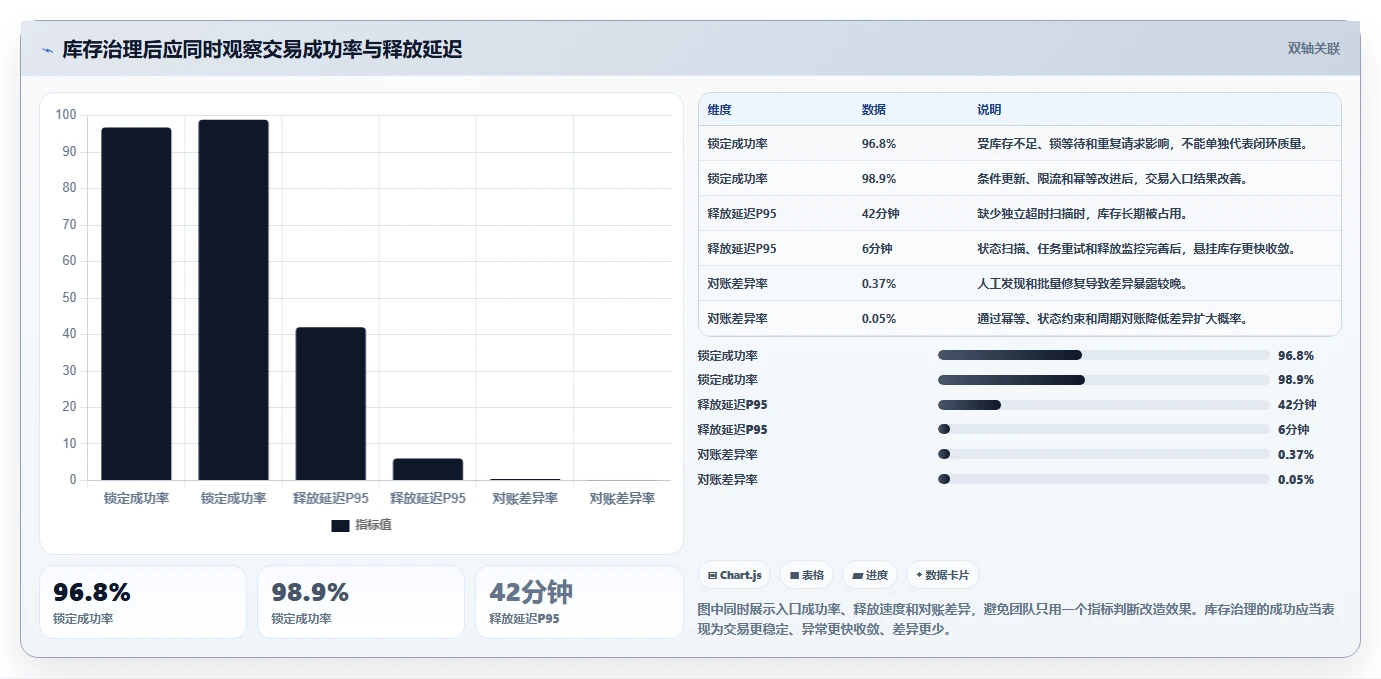The width and height of the screenshot is (1381, 679).
Task: Click the 42分钟 value beside its progress bar
Action: (x=1297, y=405)
